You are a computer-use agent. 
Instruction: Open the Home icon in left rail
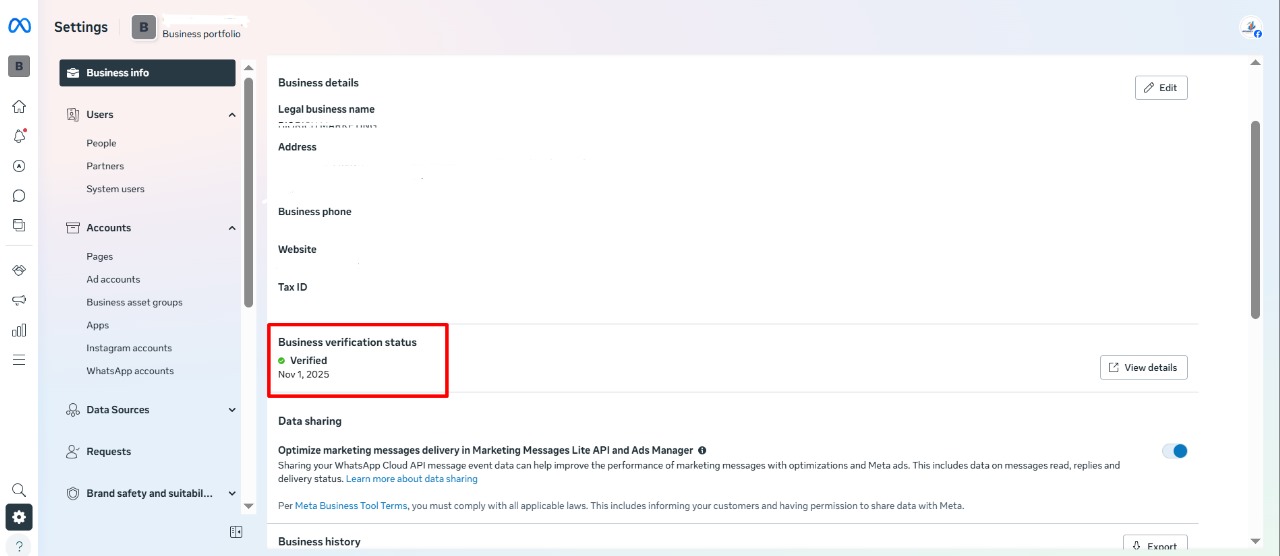coord(19,107)
